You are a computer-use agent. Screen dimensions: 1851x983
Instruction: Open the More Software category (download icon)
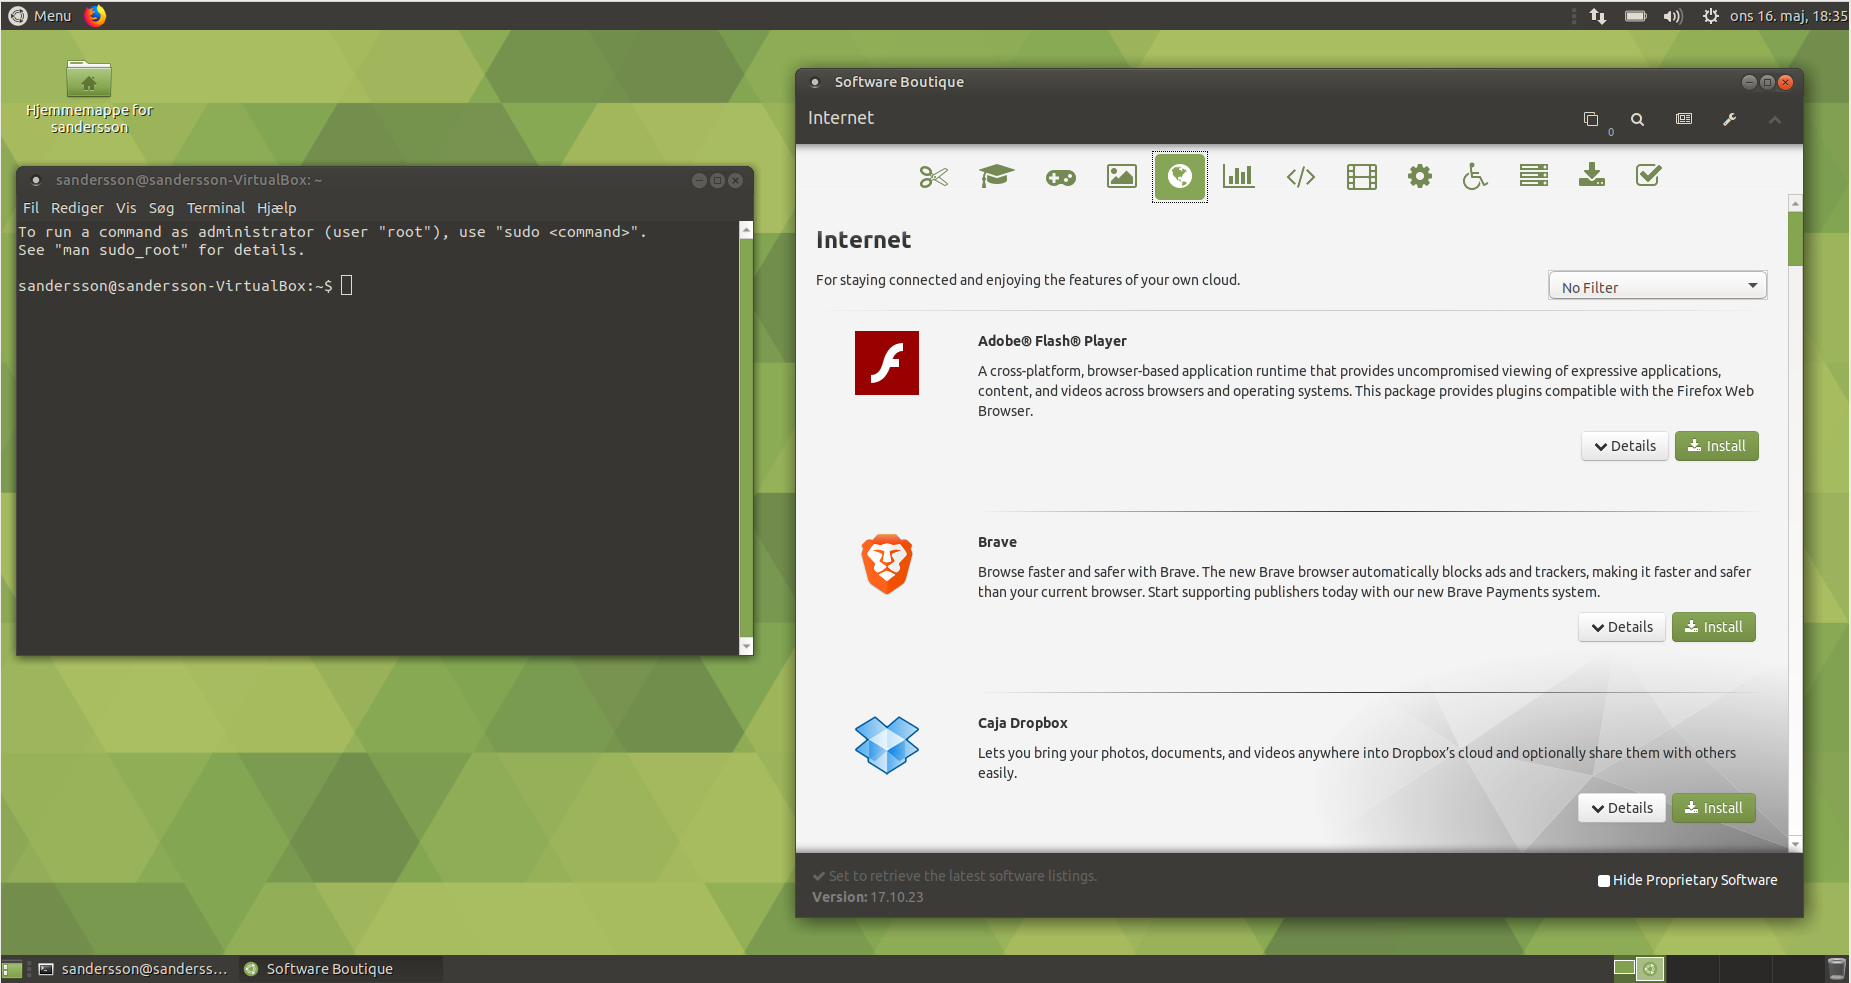pos(1591,176)
